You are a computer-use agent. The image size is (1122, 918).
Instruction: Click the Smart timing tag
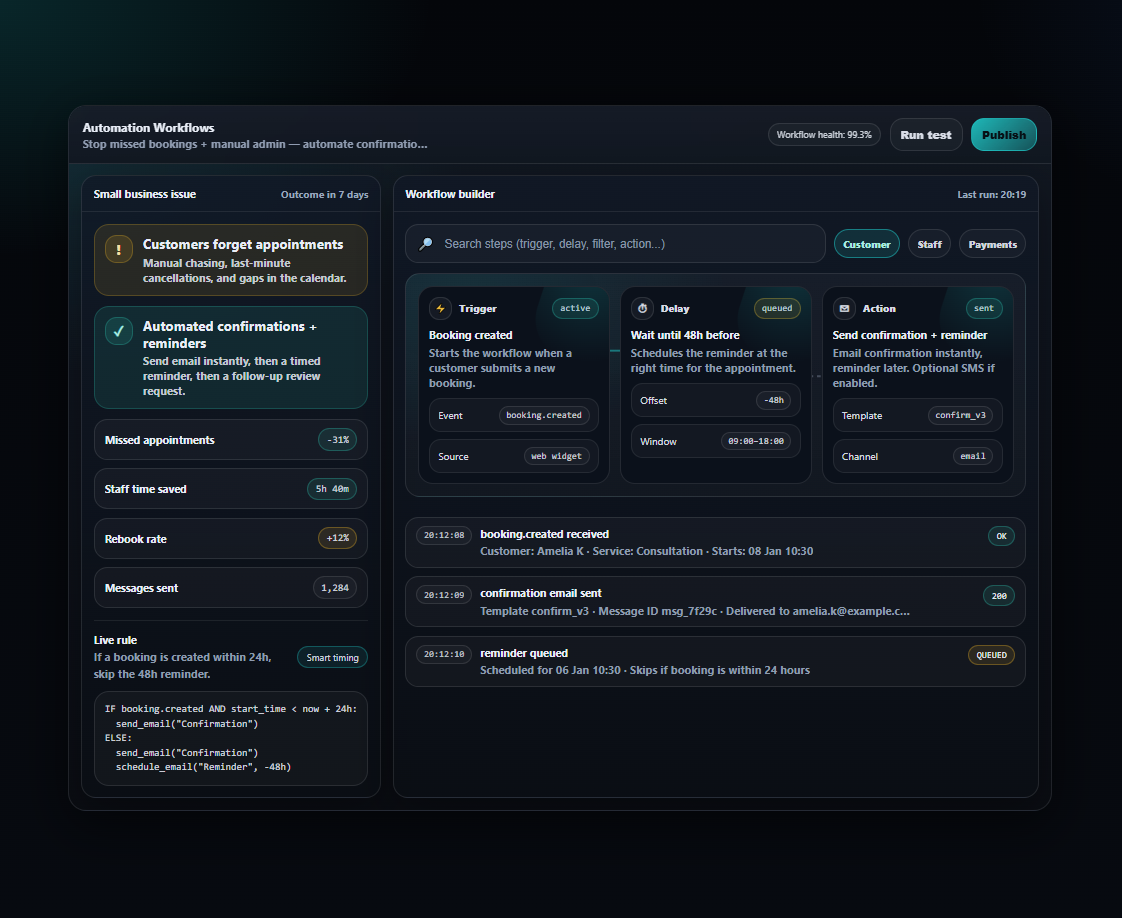332,657
